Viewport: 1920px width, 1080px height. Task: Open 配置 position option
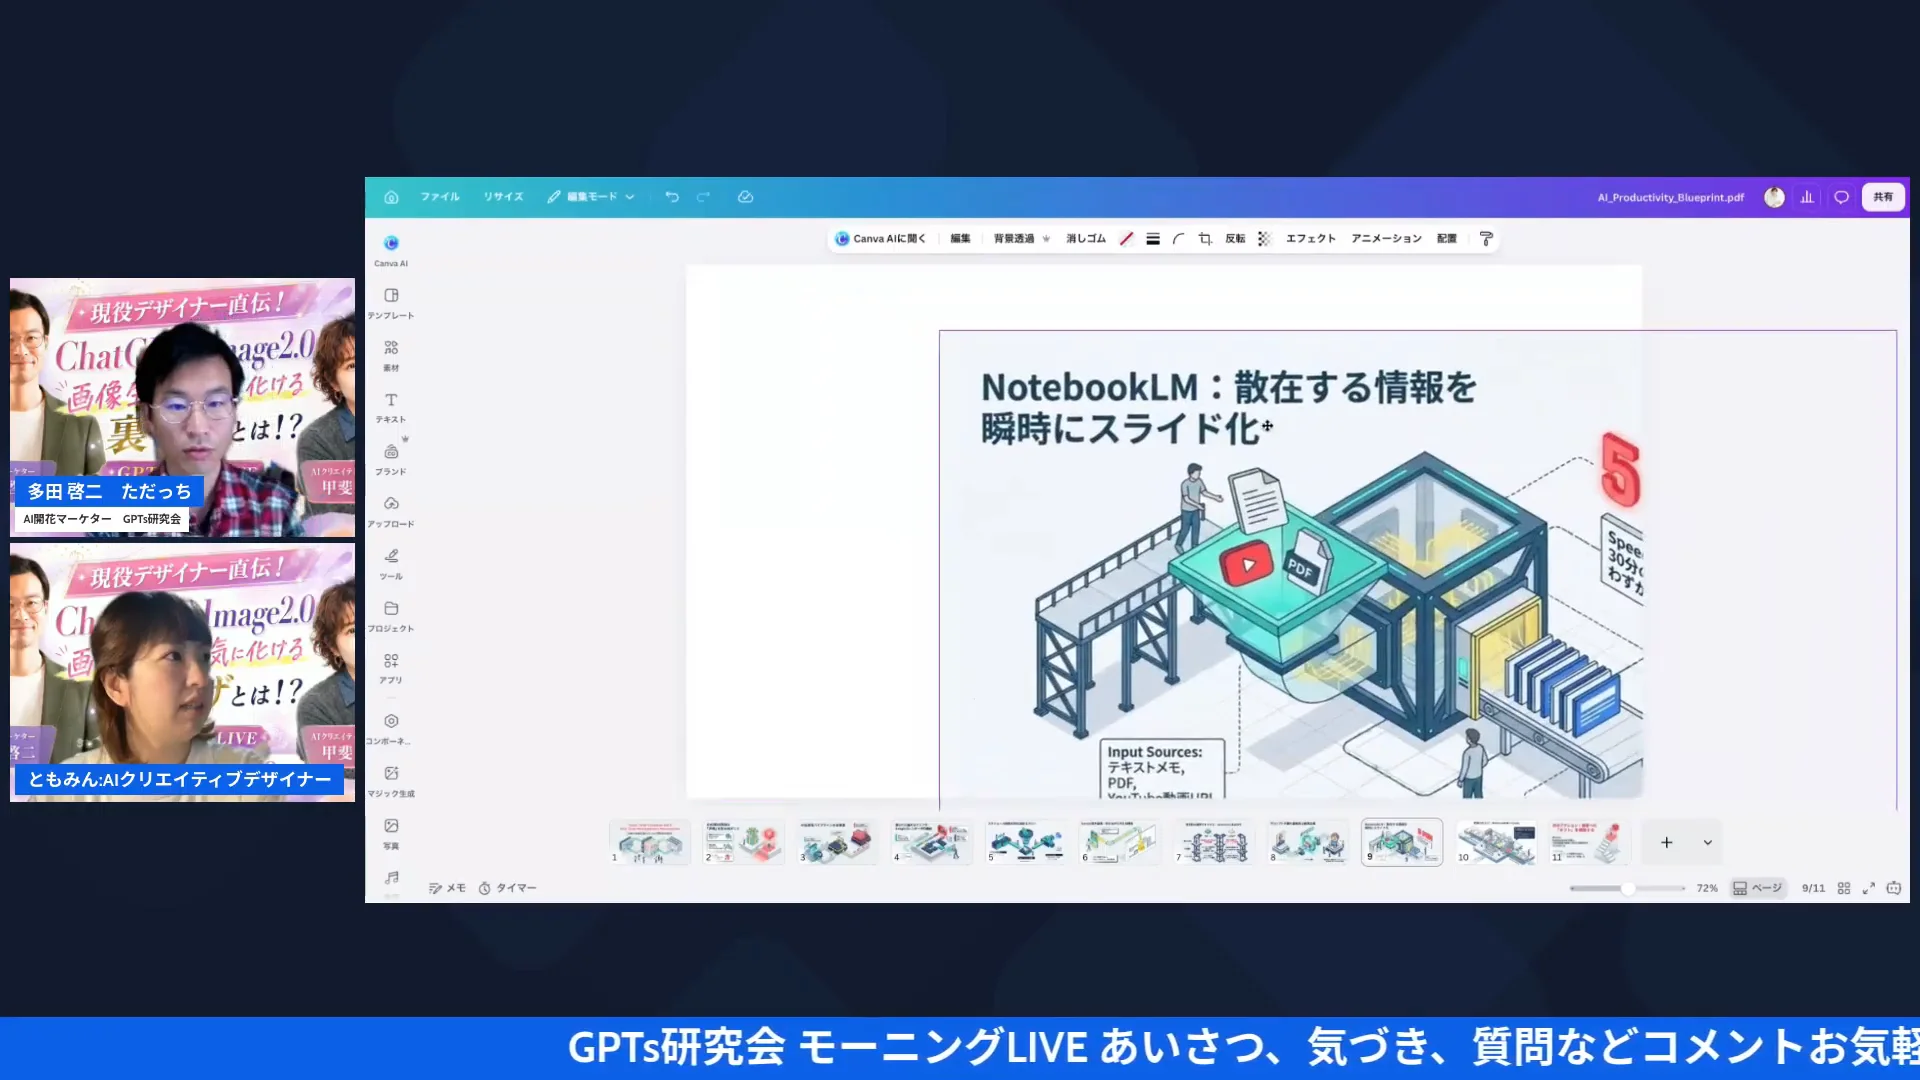tap(1446, 239)
